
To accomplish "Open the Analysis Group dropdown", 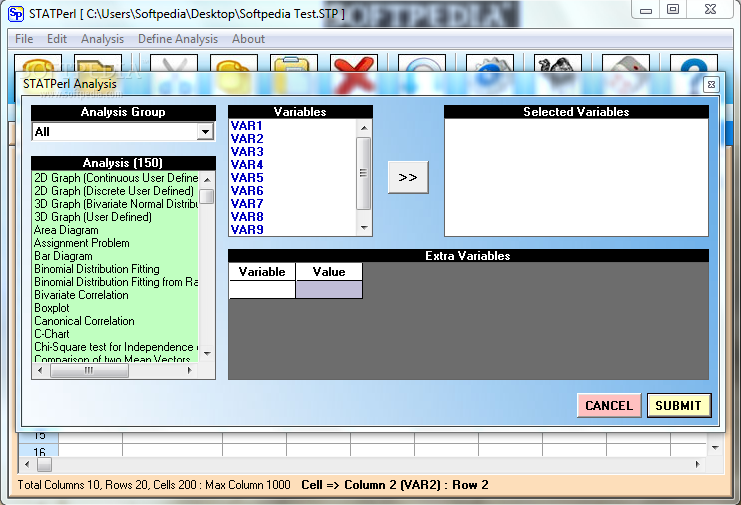I will pos(205,132).
